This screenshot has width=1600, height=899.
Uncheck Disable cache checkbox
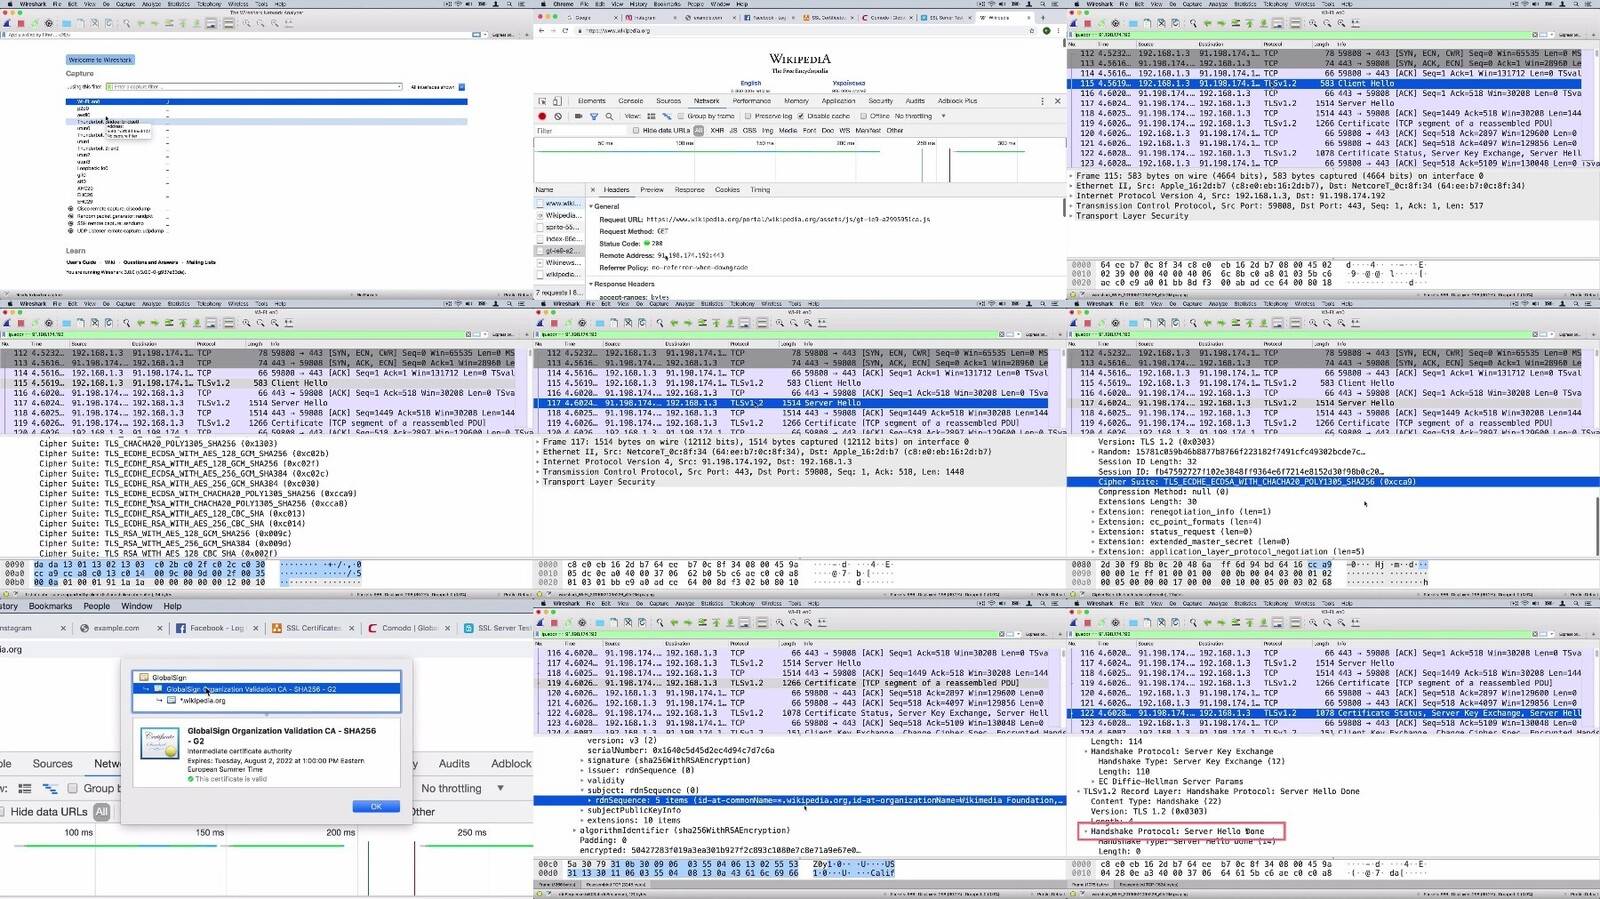click(800, 116)
